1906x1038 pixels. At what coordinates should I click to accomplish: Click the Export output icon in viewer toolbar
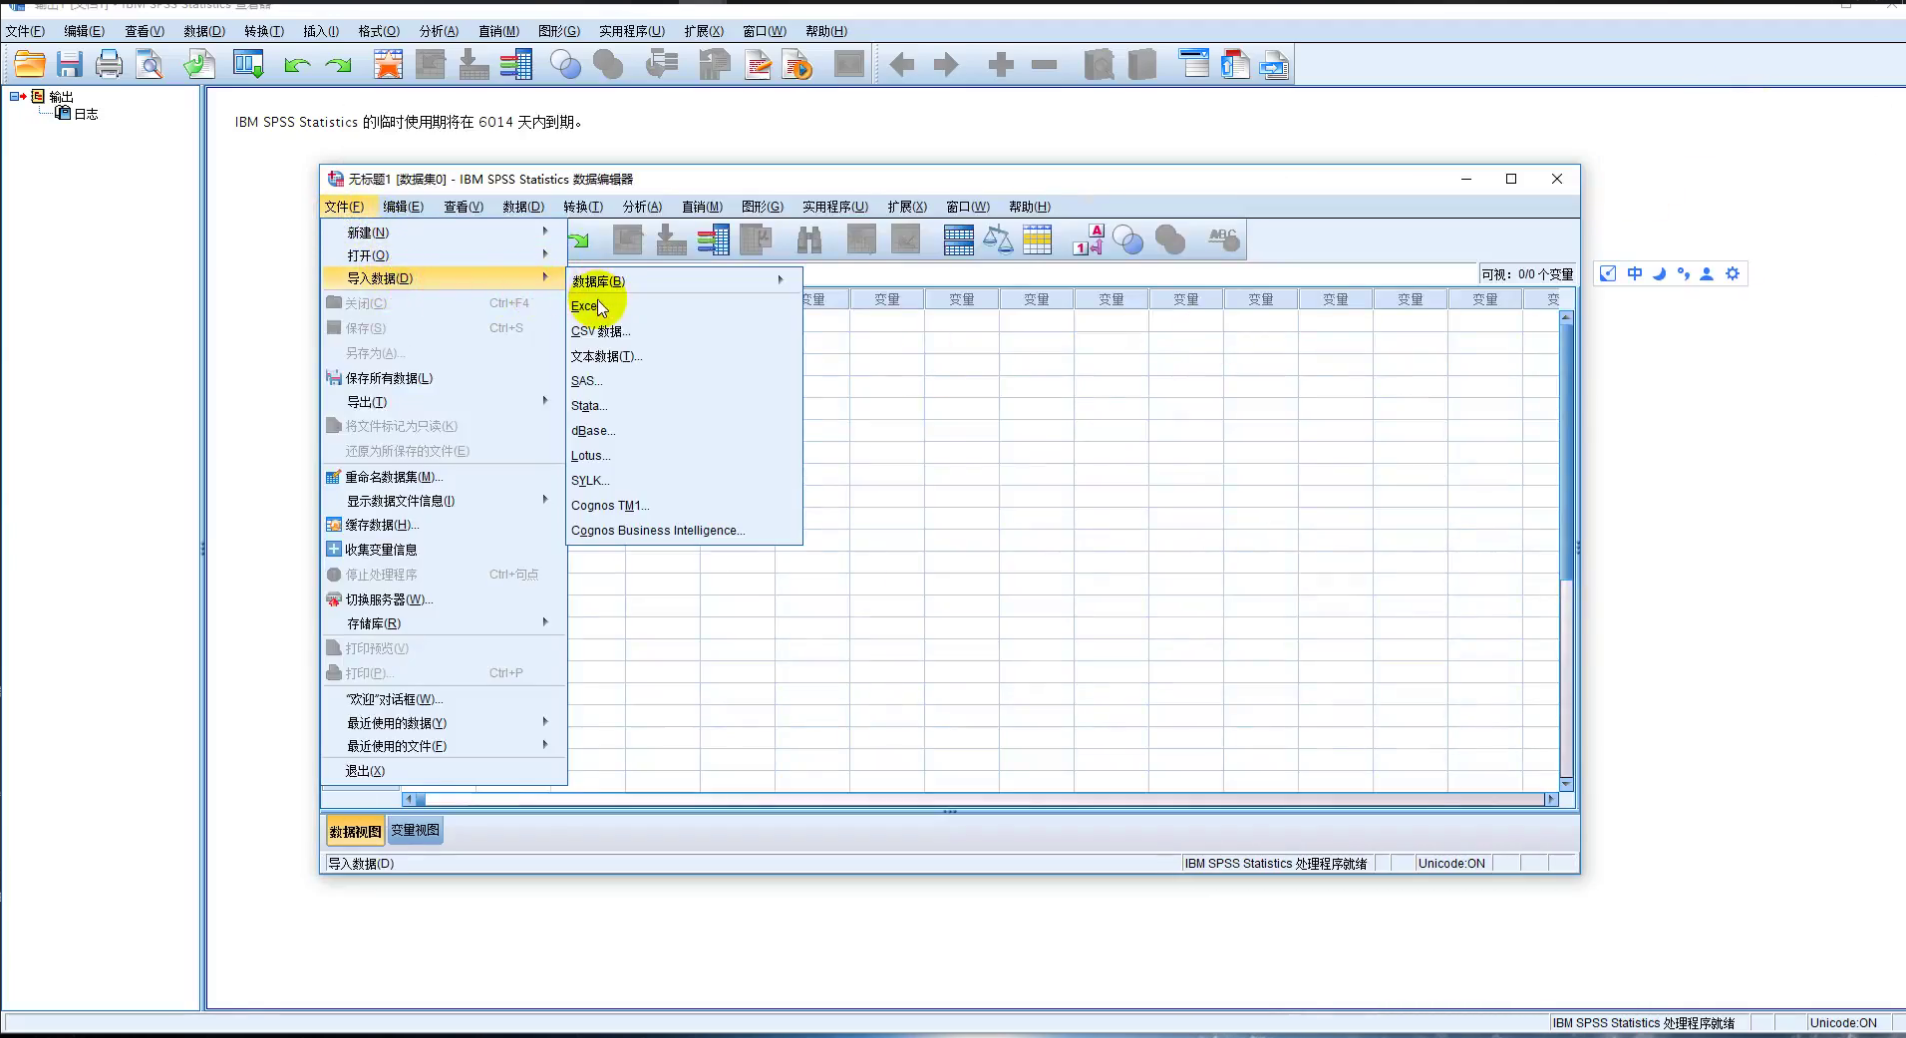[200, 65]
